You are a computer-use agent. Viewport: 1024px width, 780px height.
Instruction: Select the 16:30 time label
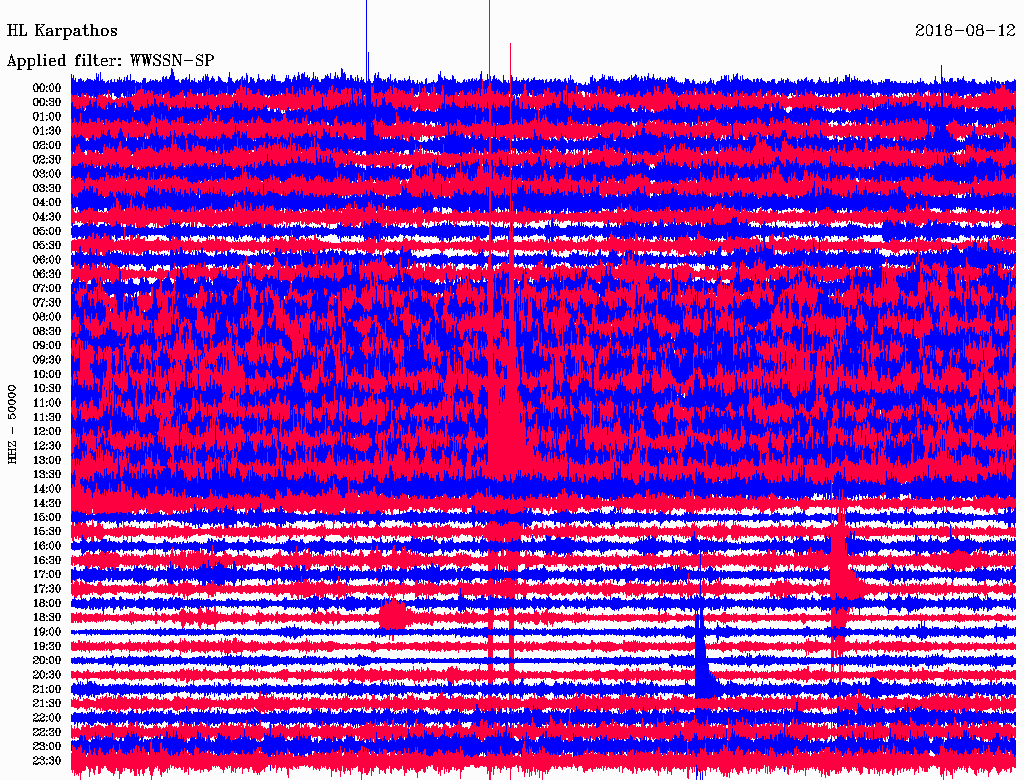coord(47,561)
